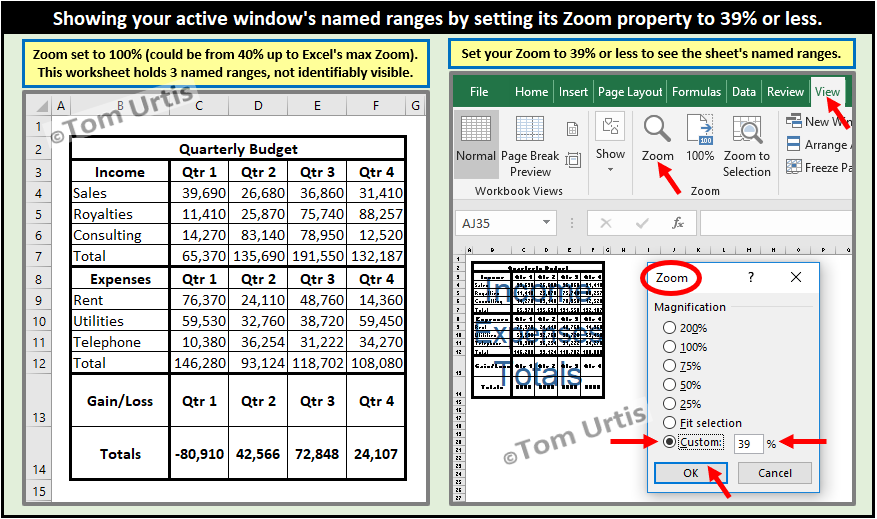The height and width of the screenshot is (519, 877).
Task: Click the Normal view icon
Action: click(476, 130)
